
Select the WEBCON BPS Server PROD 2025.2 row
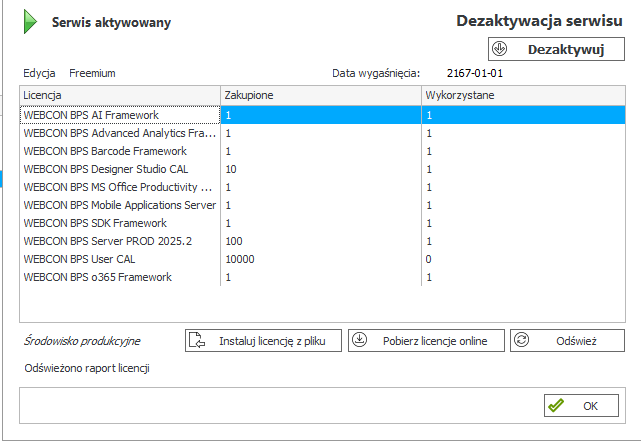coord(323,241)
